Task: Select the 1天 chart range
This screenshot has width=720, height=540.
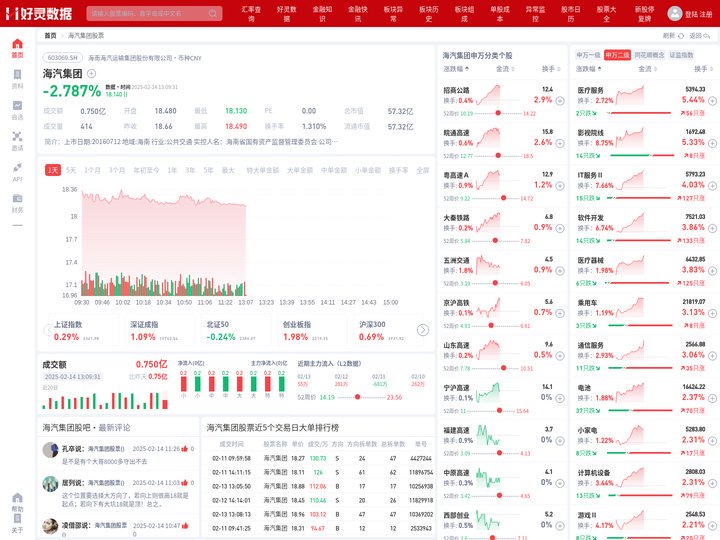Action: point(53,170)
